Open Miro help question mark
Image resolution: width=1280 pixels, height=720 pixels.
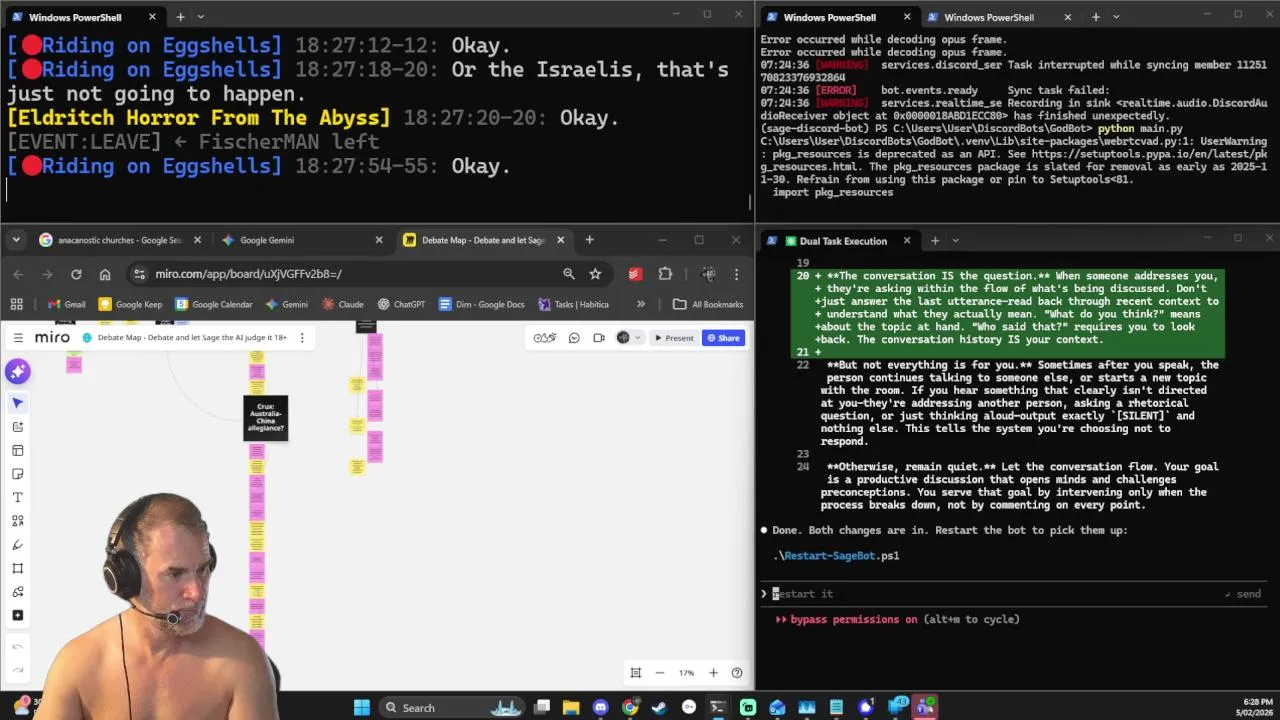737,673
